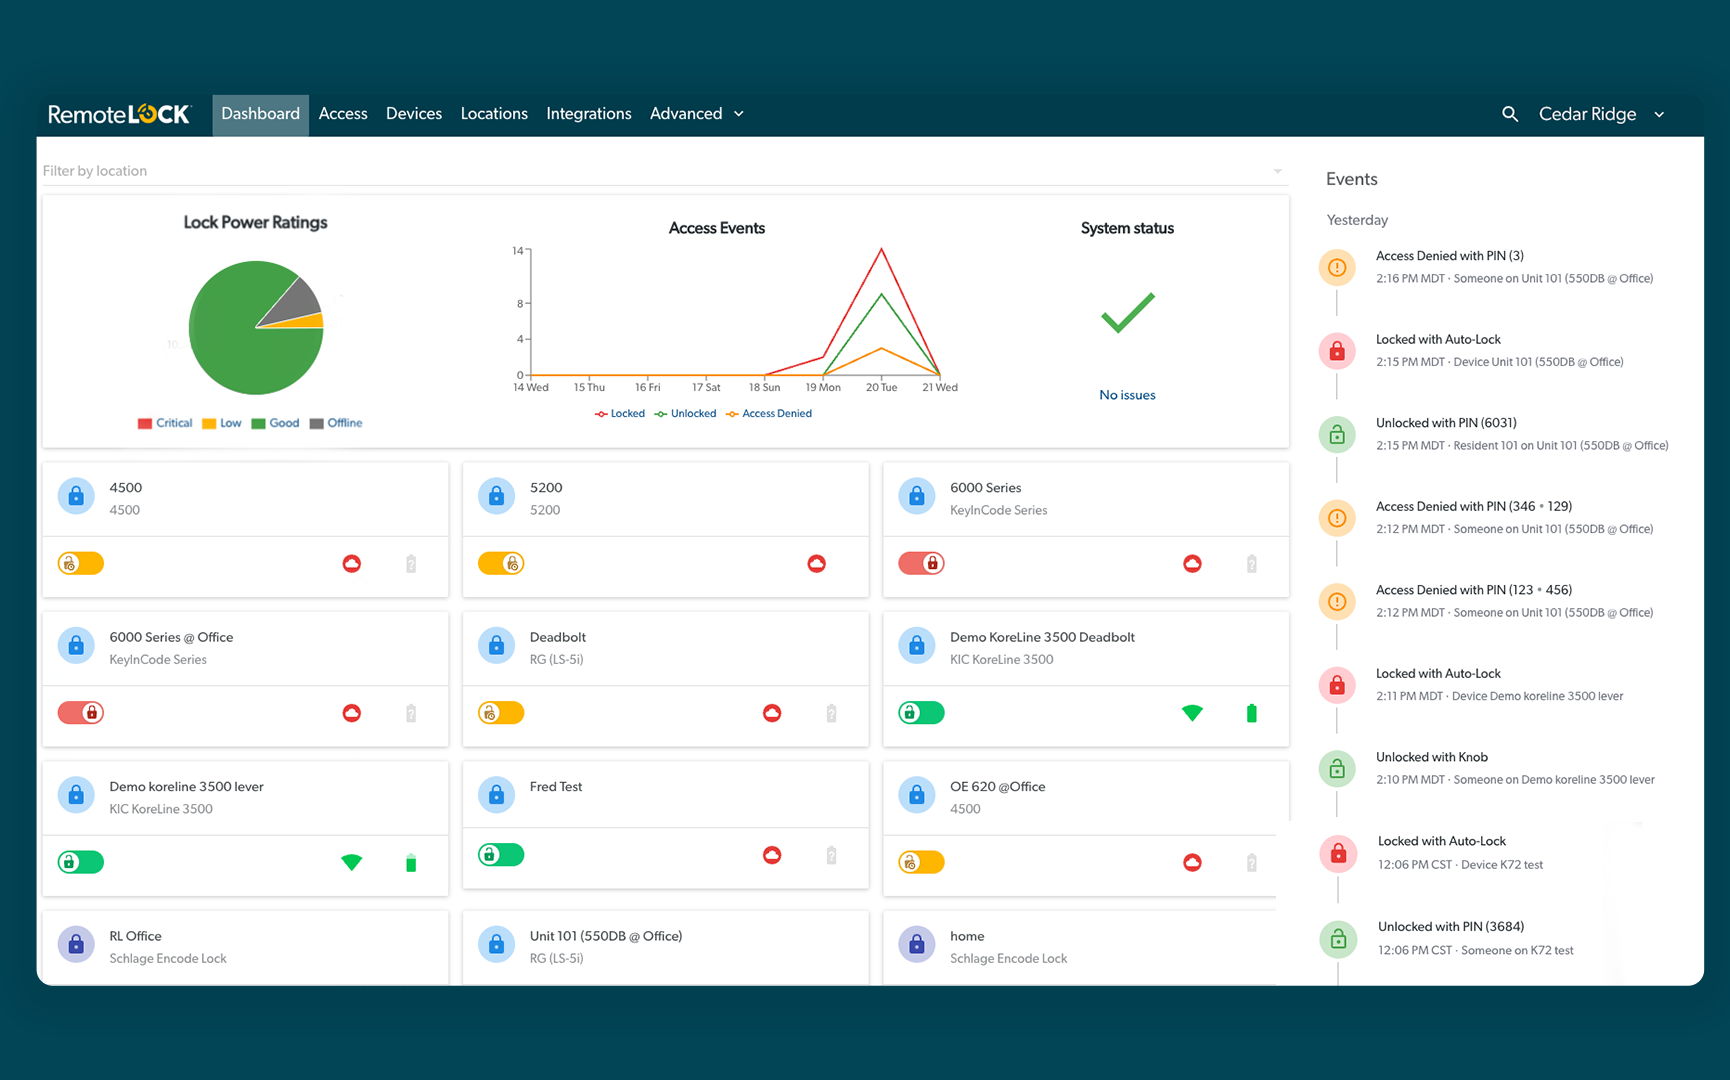
Task: Open the Unit 101 (550DB @ Office) device name
Action: pos(606,936)
